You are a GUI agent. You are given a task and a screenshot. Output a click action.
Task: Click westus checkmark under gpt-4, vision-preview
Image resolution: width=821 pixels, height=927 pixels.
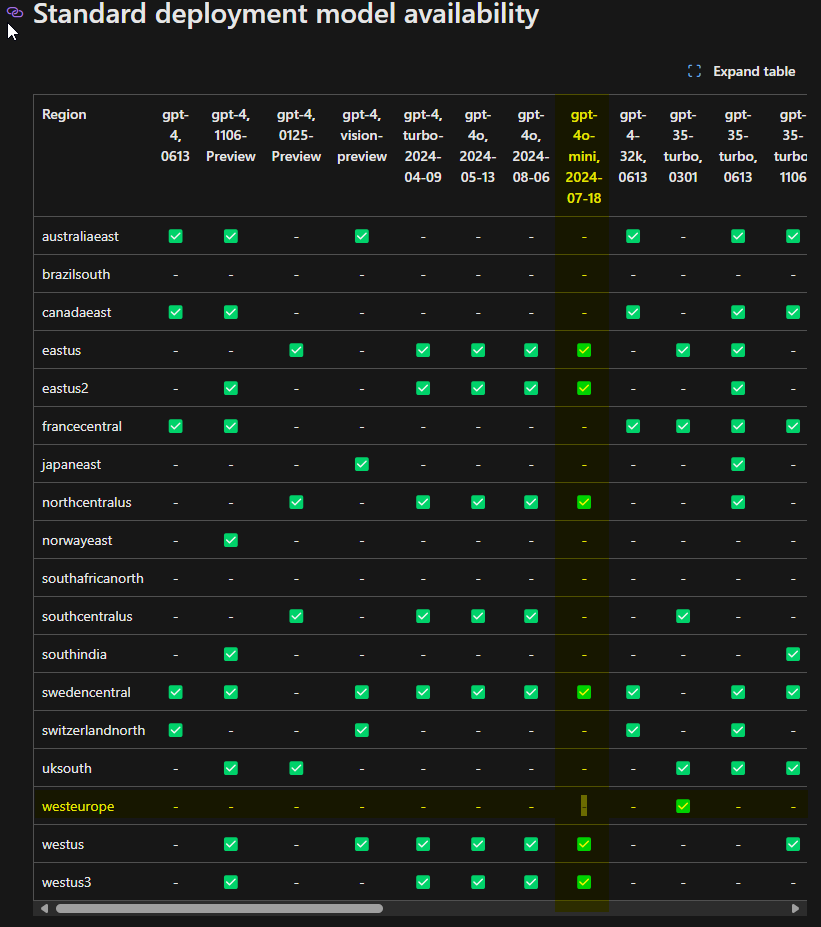coord(362,845)
